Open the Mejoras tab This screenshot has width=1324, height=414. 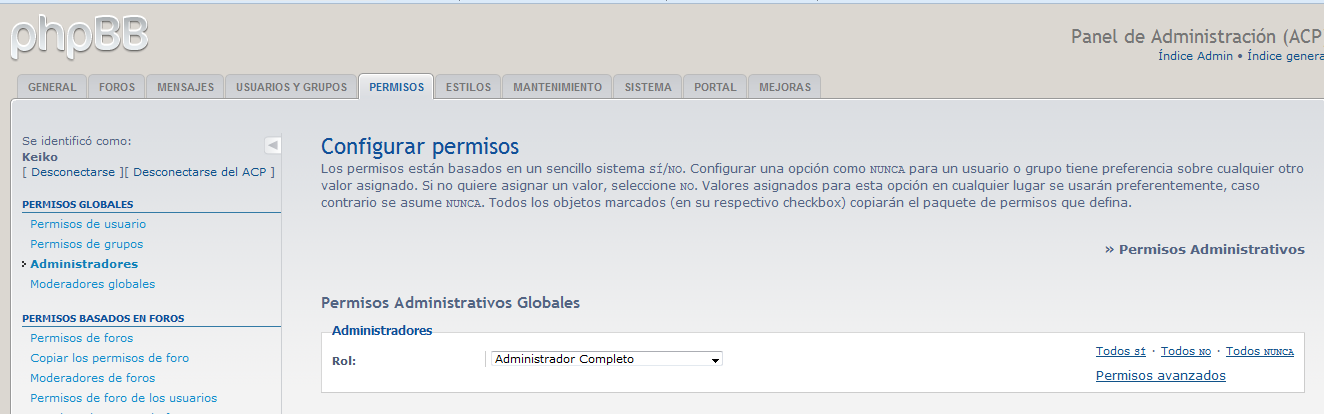[785, 87]
